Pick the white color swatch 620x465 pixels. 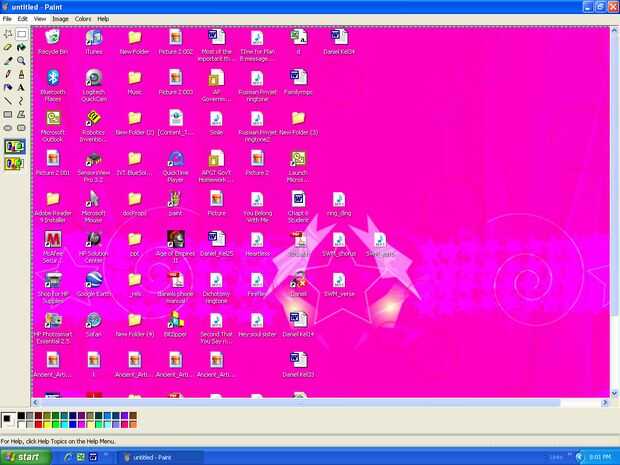(x=21, y=424)
